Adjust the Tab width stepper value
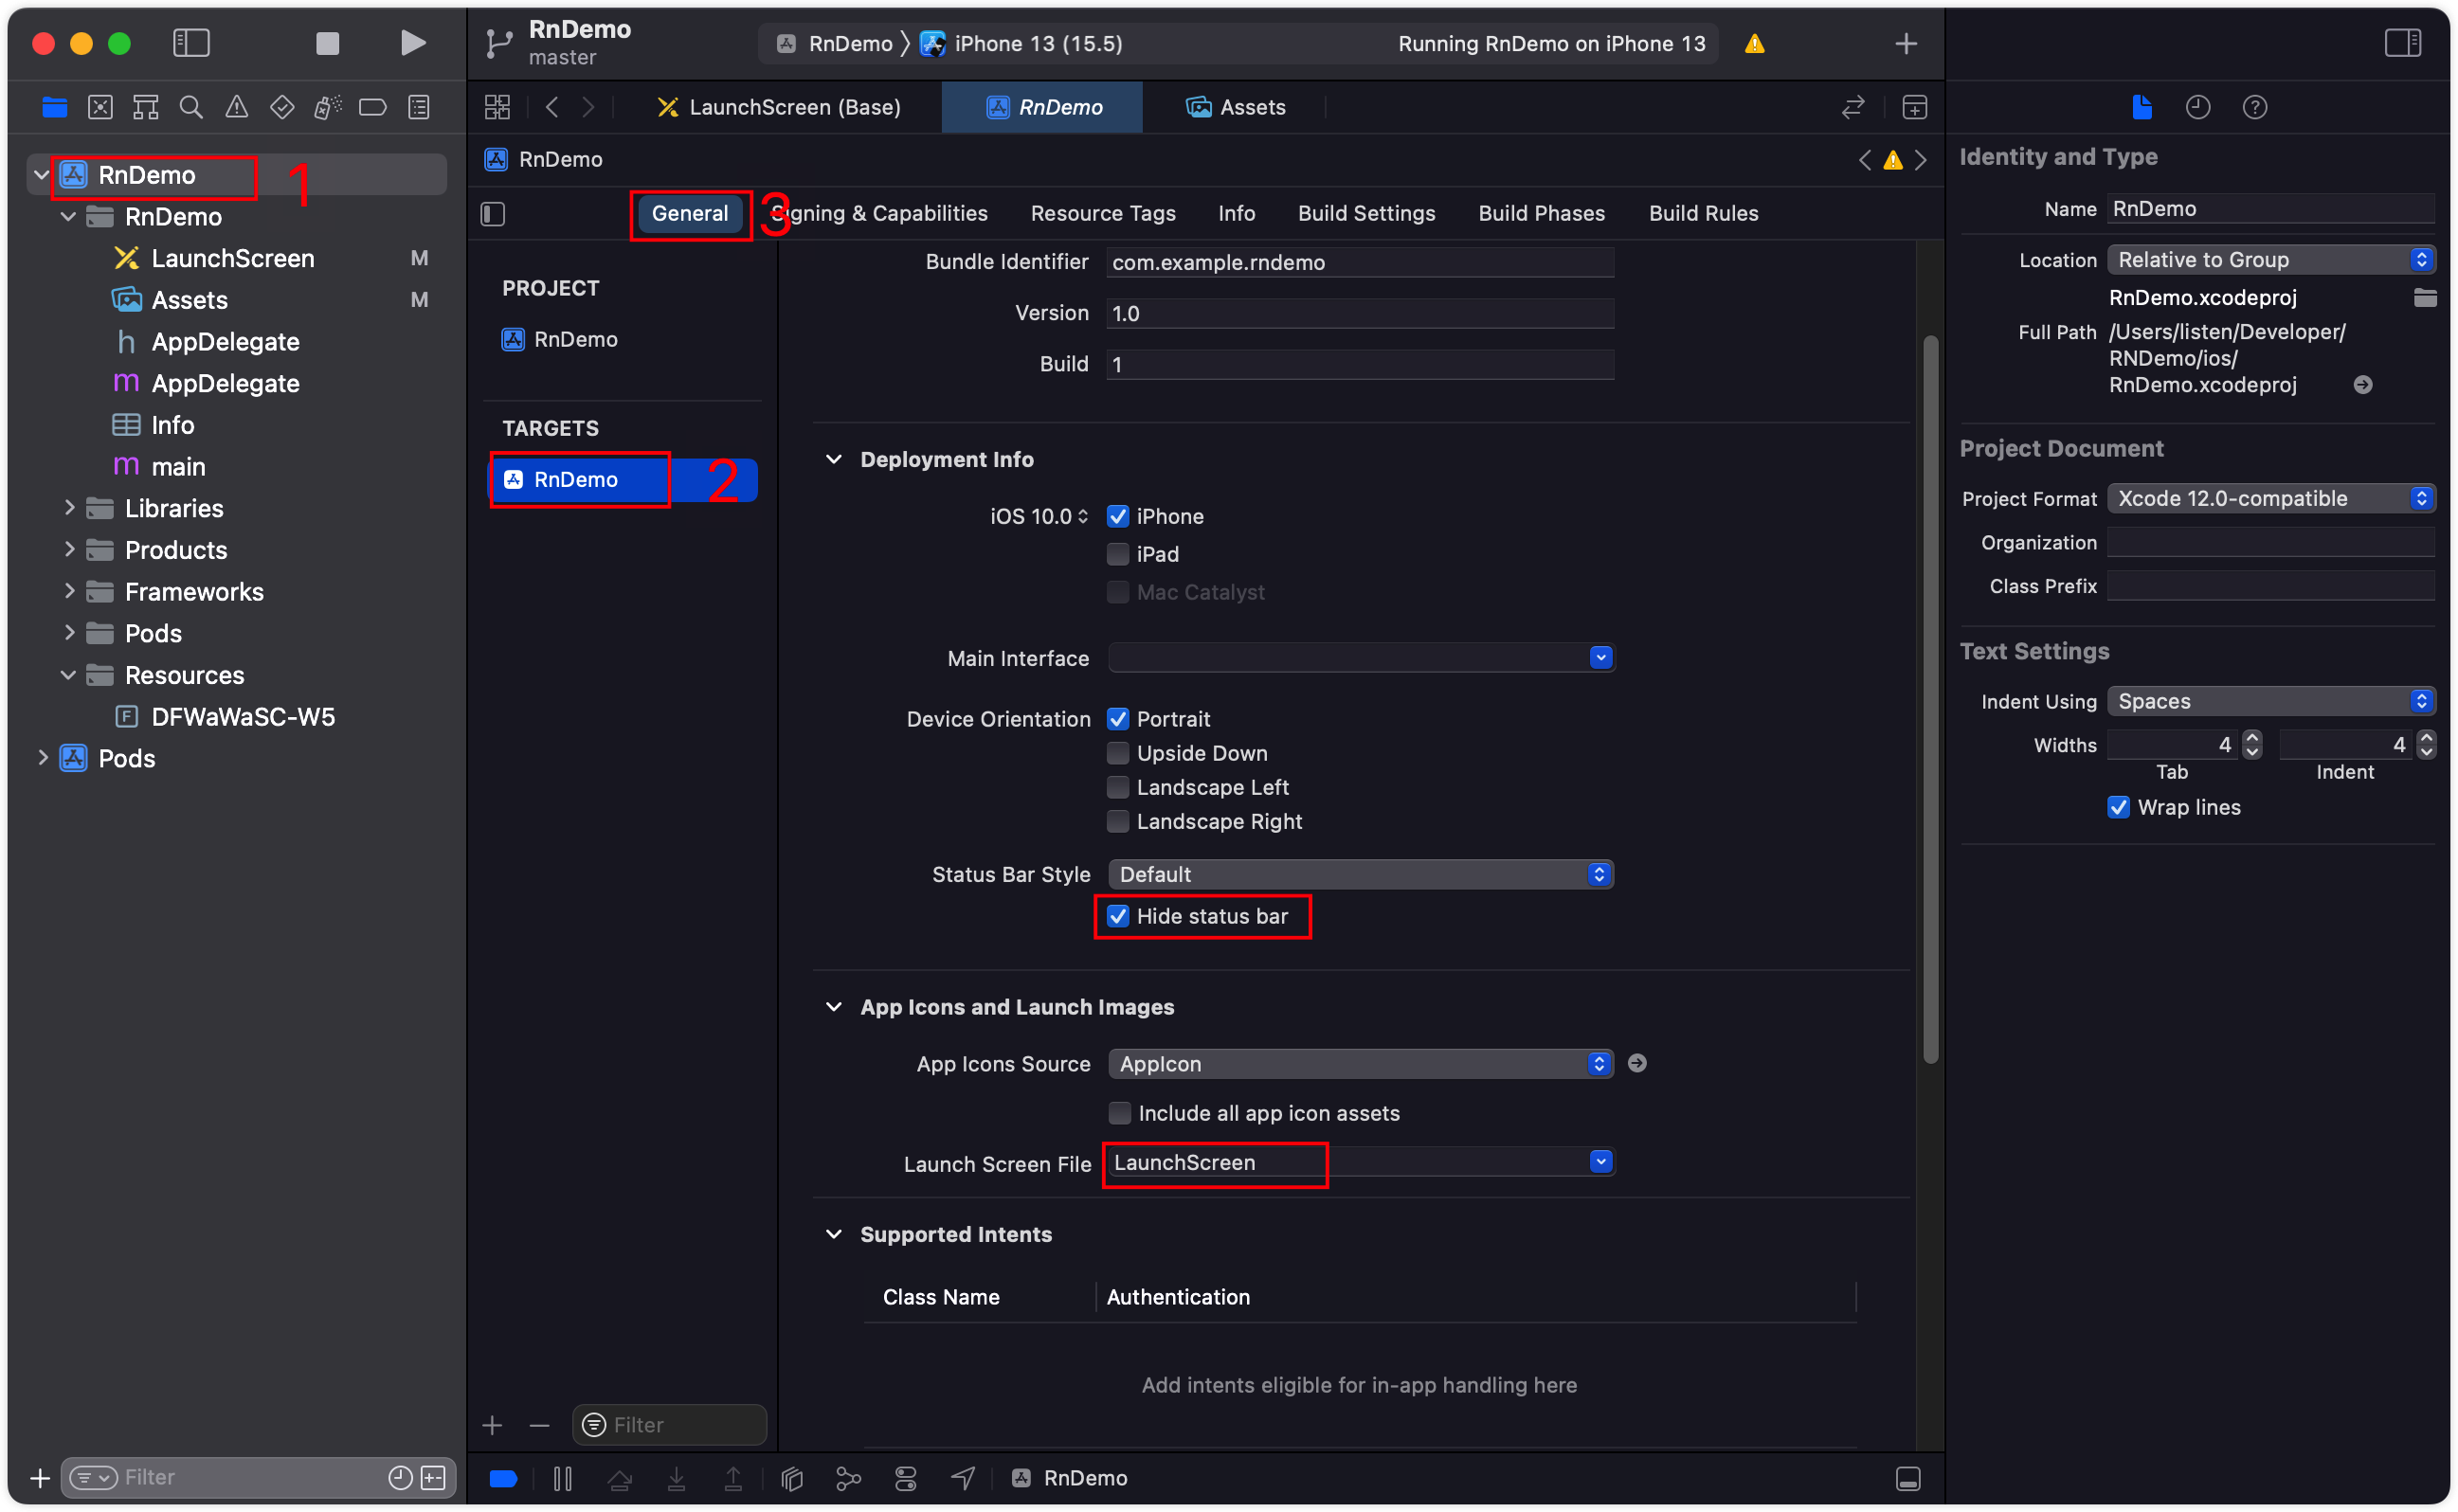The width and height of the screenshot is (2458, 1512). 2252,745
